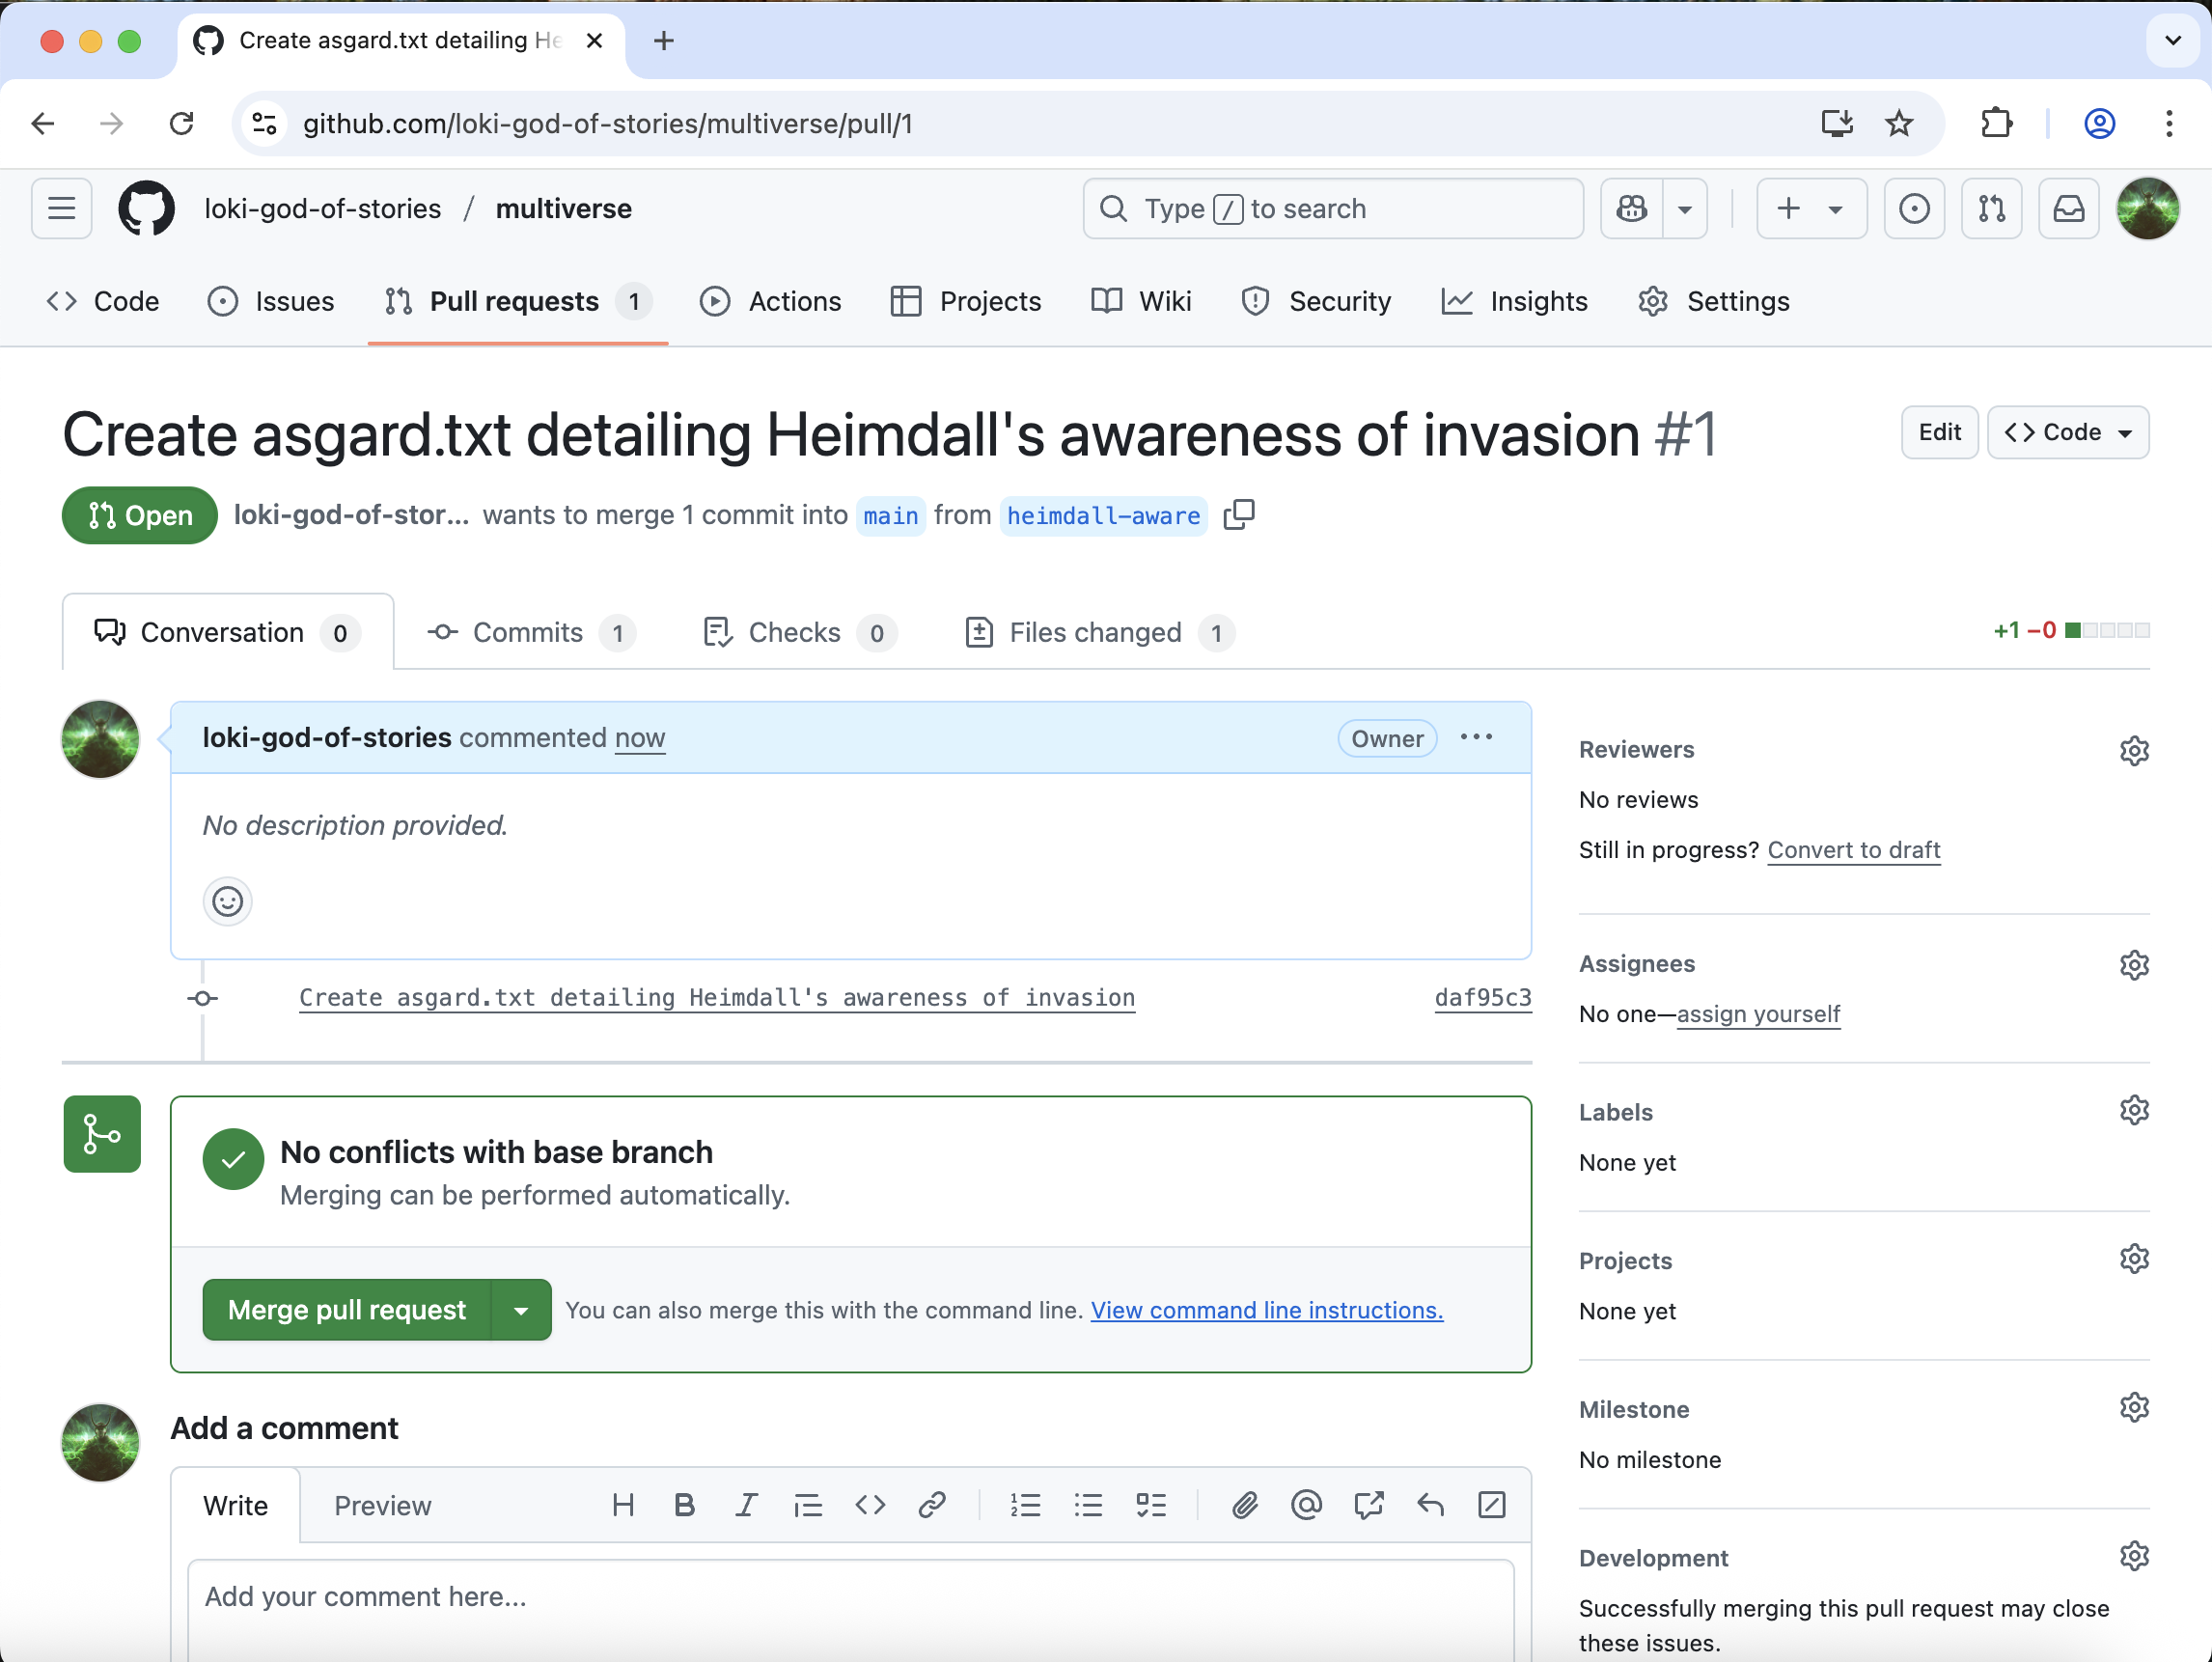This screenshot has height=1662, width=2212.
Task: Click the Bold formatting icon
Action: pos(684,1505)
